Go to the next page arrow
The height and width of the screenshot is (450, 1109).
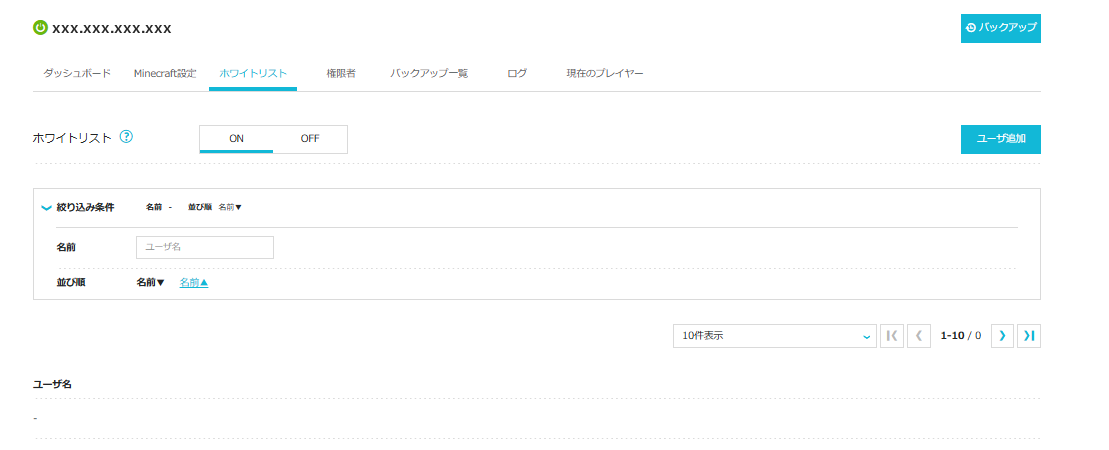coord(1001,336)
